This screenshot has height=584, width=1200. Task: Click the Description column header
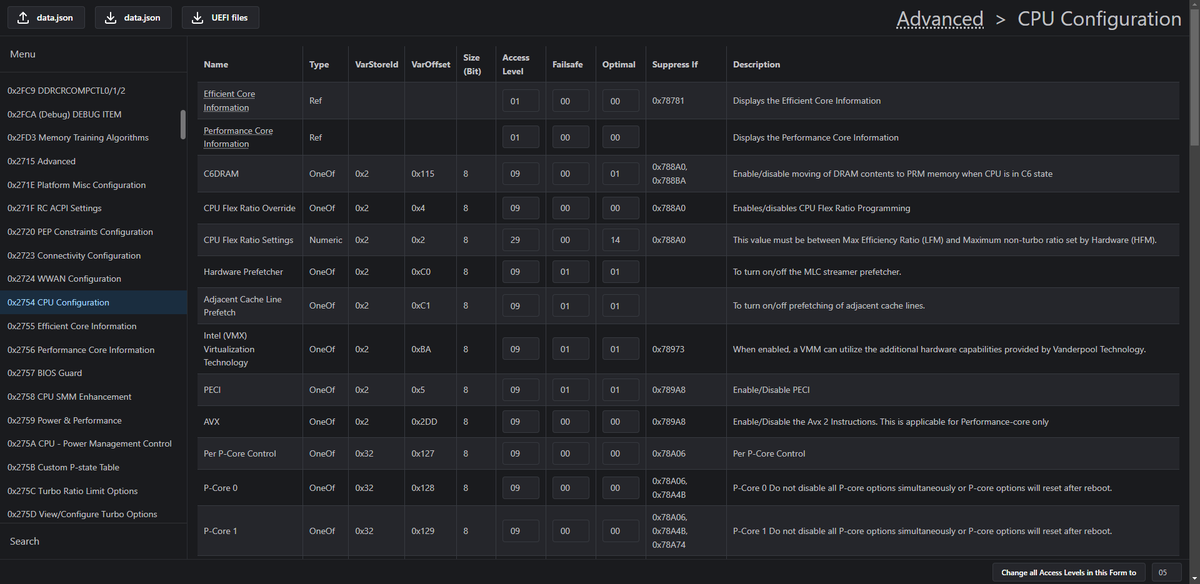757,65
